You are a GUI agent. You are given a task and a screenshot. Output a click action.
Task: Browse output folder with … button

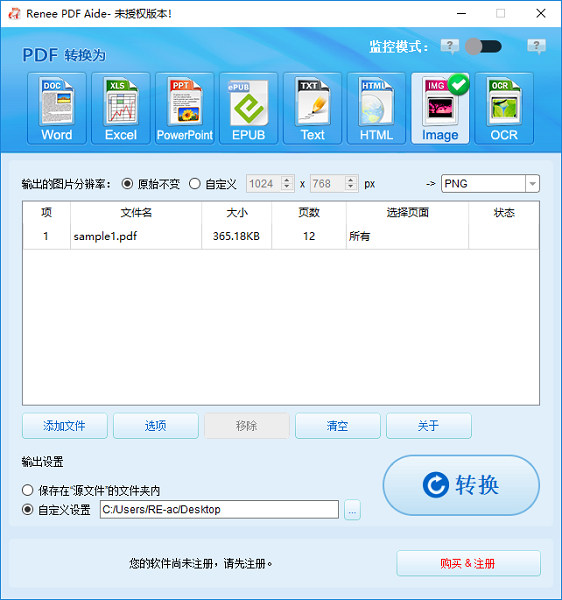click(352, 510)
